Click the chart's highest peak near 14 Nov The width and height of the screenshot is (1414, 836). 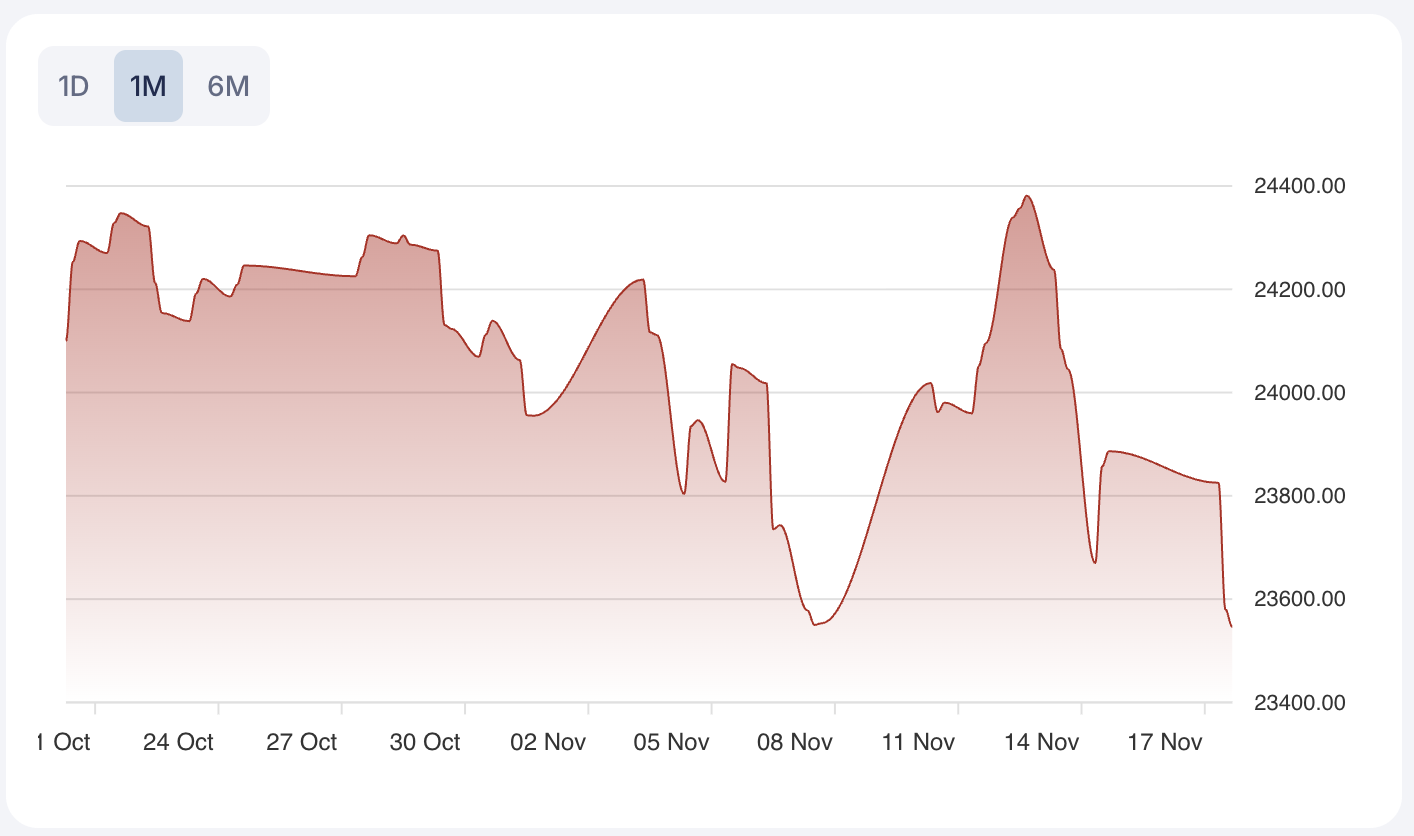[x=1027, y=196]
